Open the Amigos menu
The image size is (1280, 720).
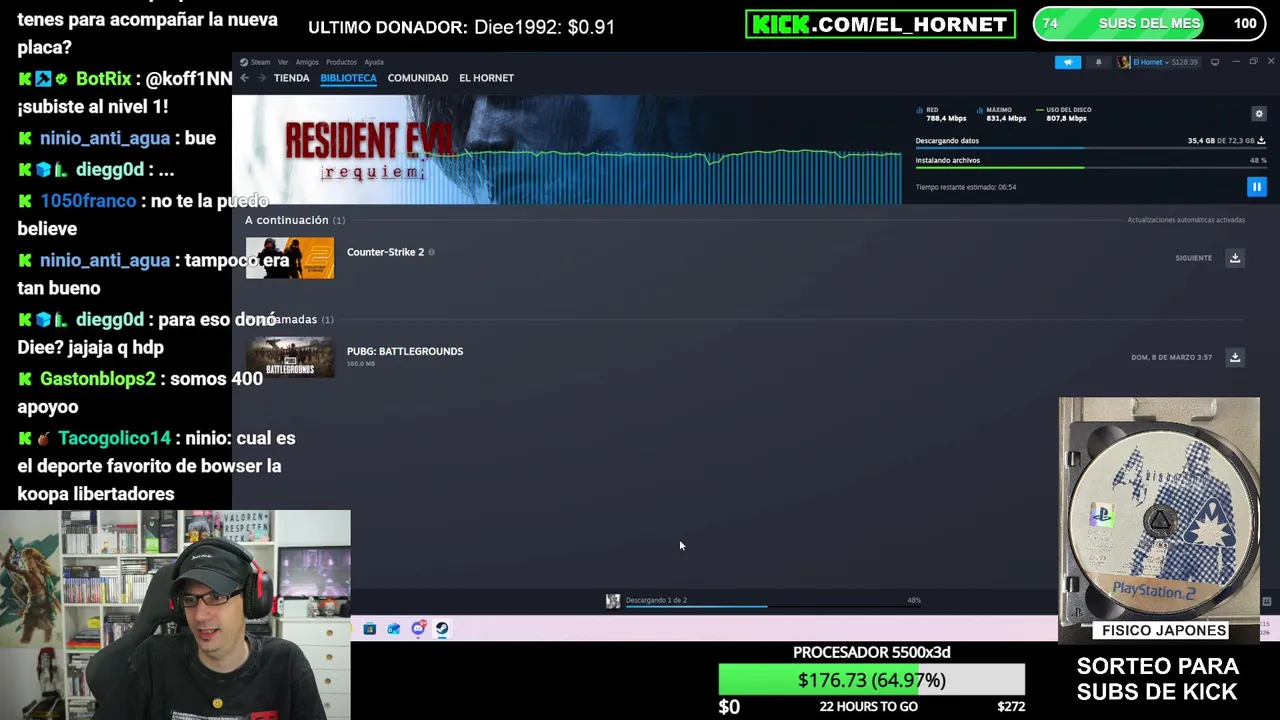click(307, 62)
